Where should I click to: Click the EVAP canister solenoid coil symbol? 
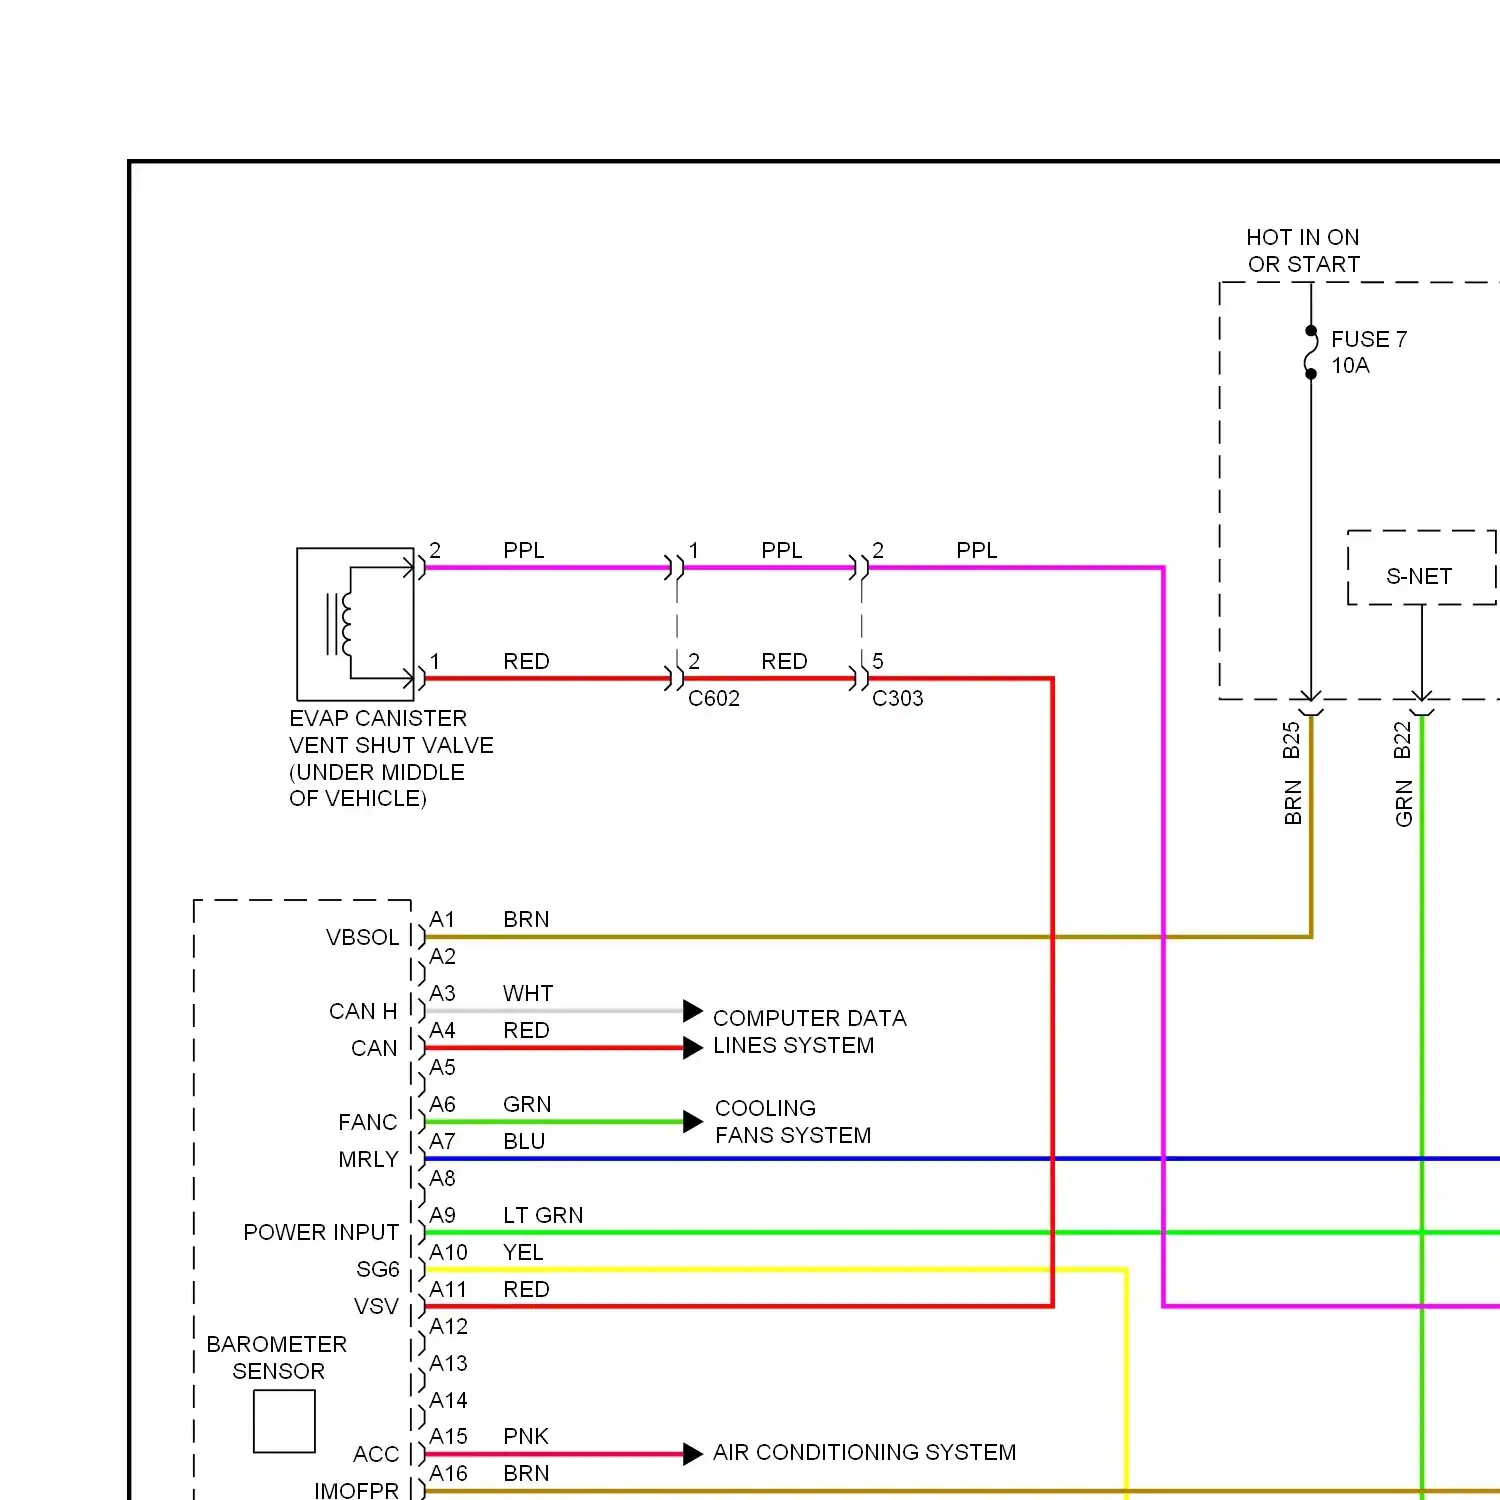(x=340, y=624)
